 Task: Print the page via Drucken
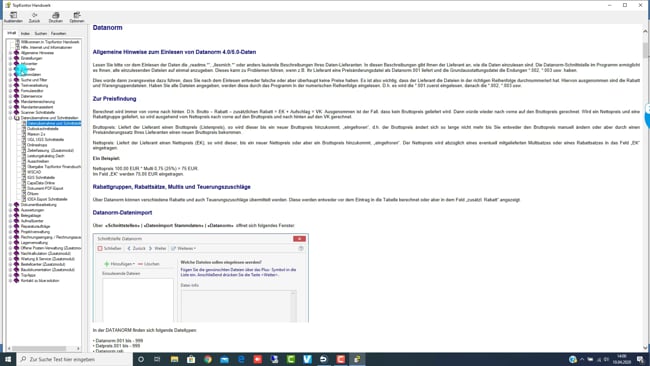coord(56,17)
